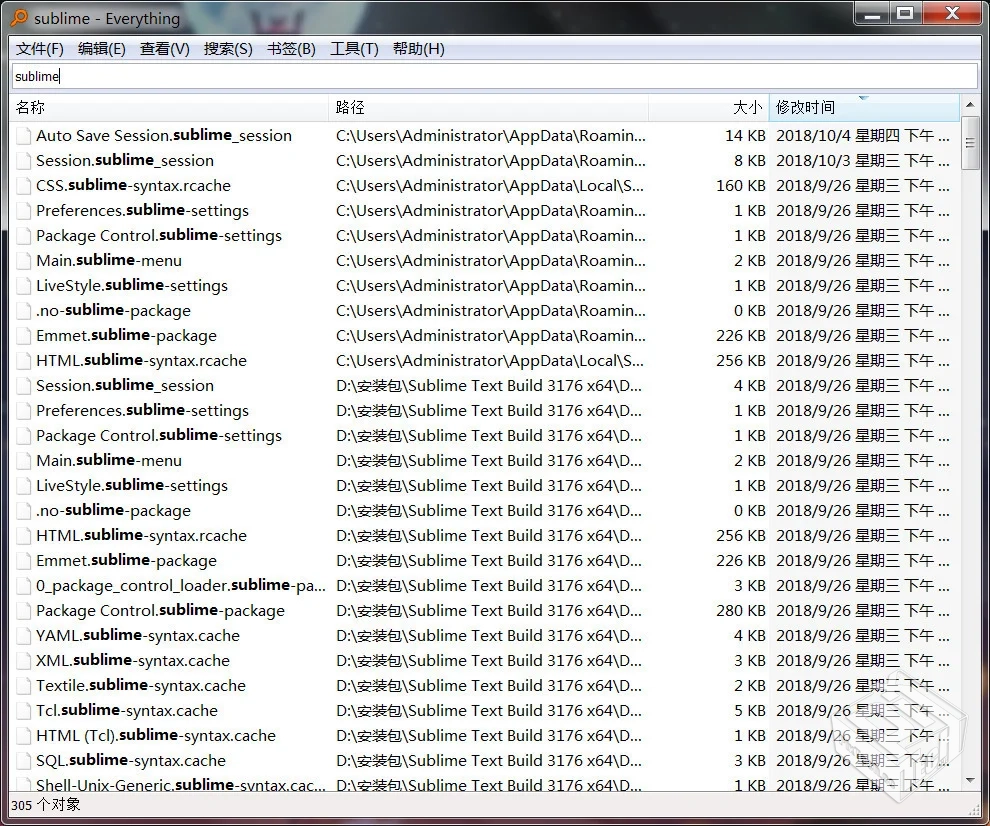Click file icon of CSS.sublime-syntax.rcache
990x826 pixels.
[x=23, y=186]
